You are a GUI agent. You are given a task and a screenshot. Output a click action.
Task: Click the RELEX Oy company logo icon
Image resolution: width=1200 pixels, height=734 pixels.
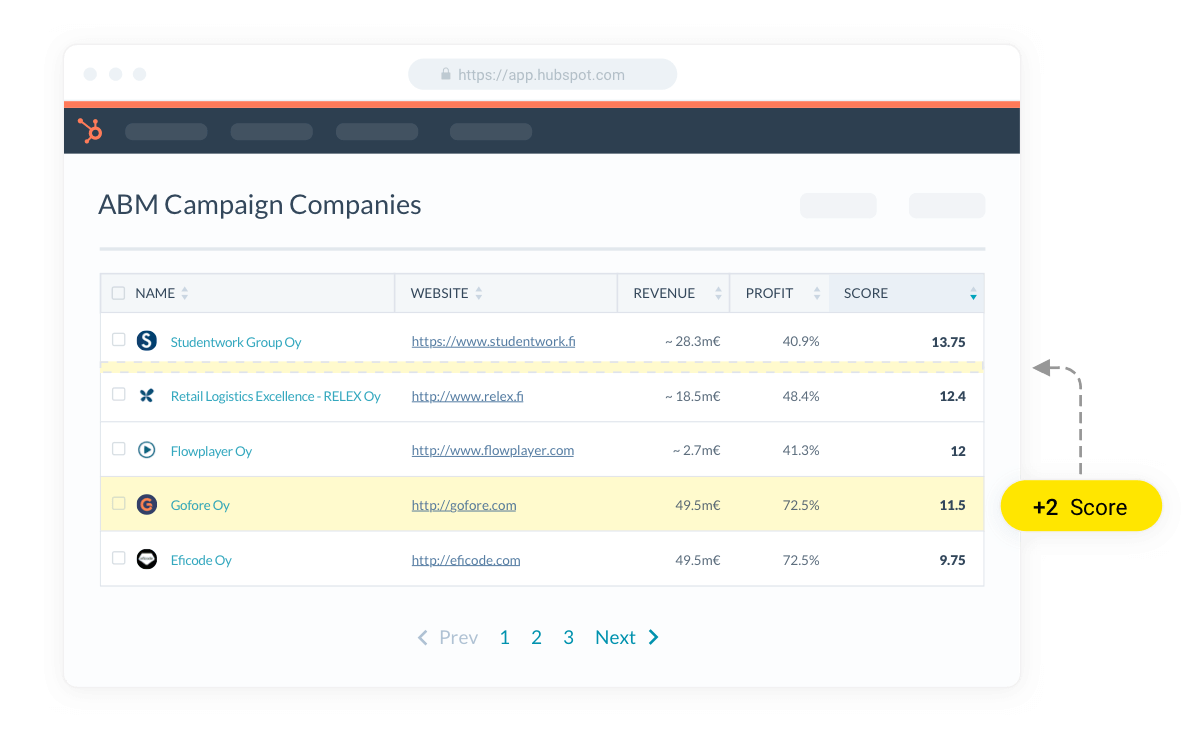(147, 396)
